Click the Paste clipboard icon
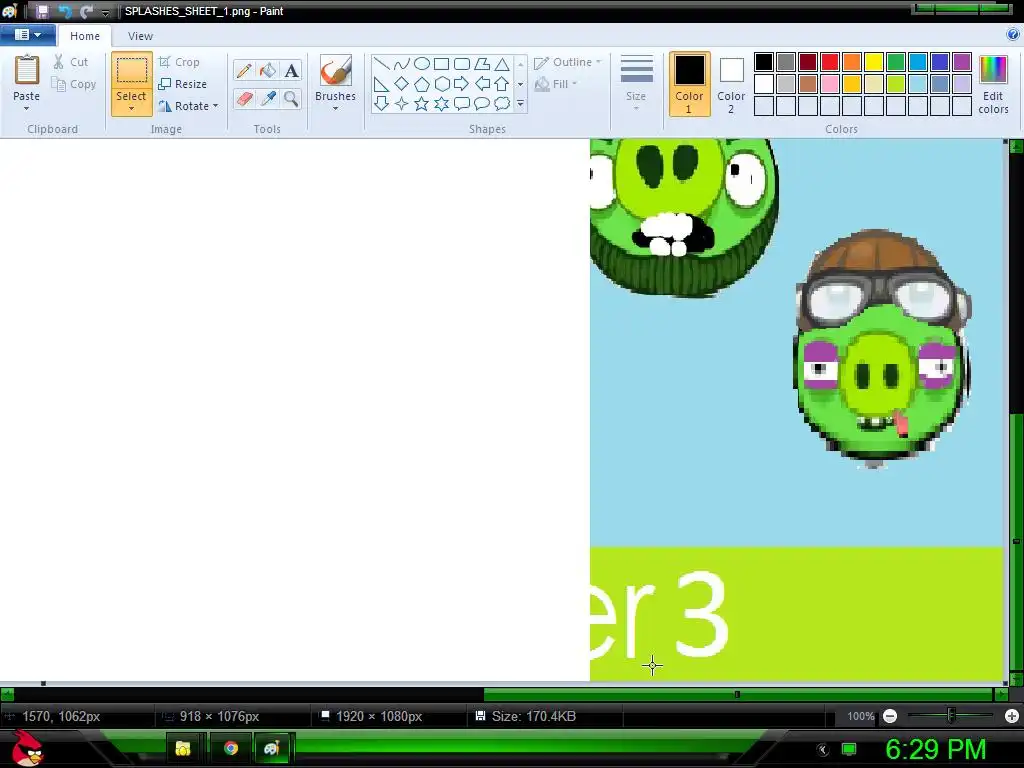Screen dimensions: 1024x768 [x=27, y=70]
